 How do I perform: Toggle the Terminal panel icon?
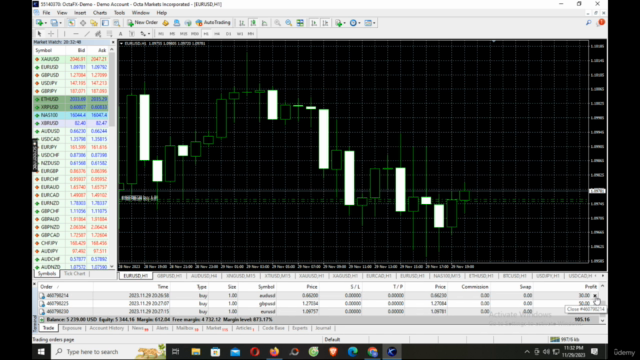(x=105, y=23)
